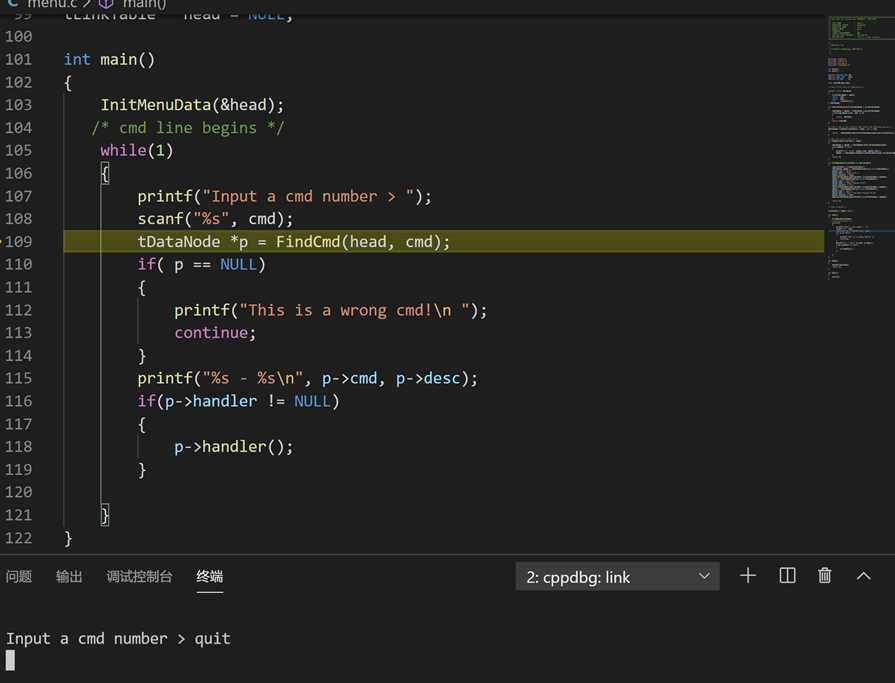The width and height of the screenshot is (895, 683).
Task: Open the terminal selector 'cppdbg: link' dropdown
Action: click(617, 577)
